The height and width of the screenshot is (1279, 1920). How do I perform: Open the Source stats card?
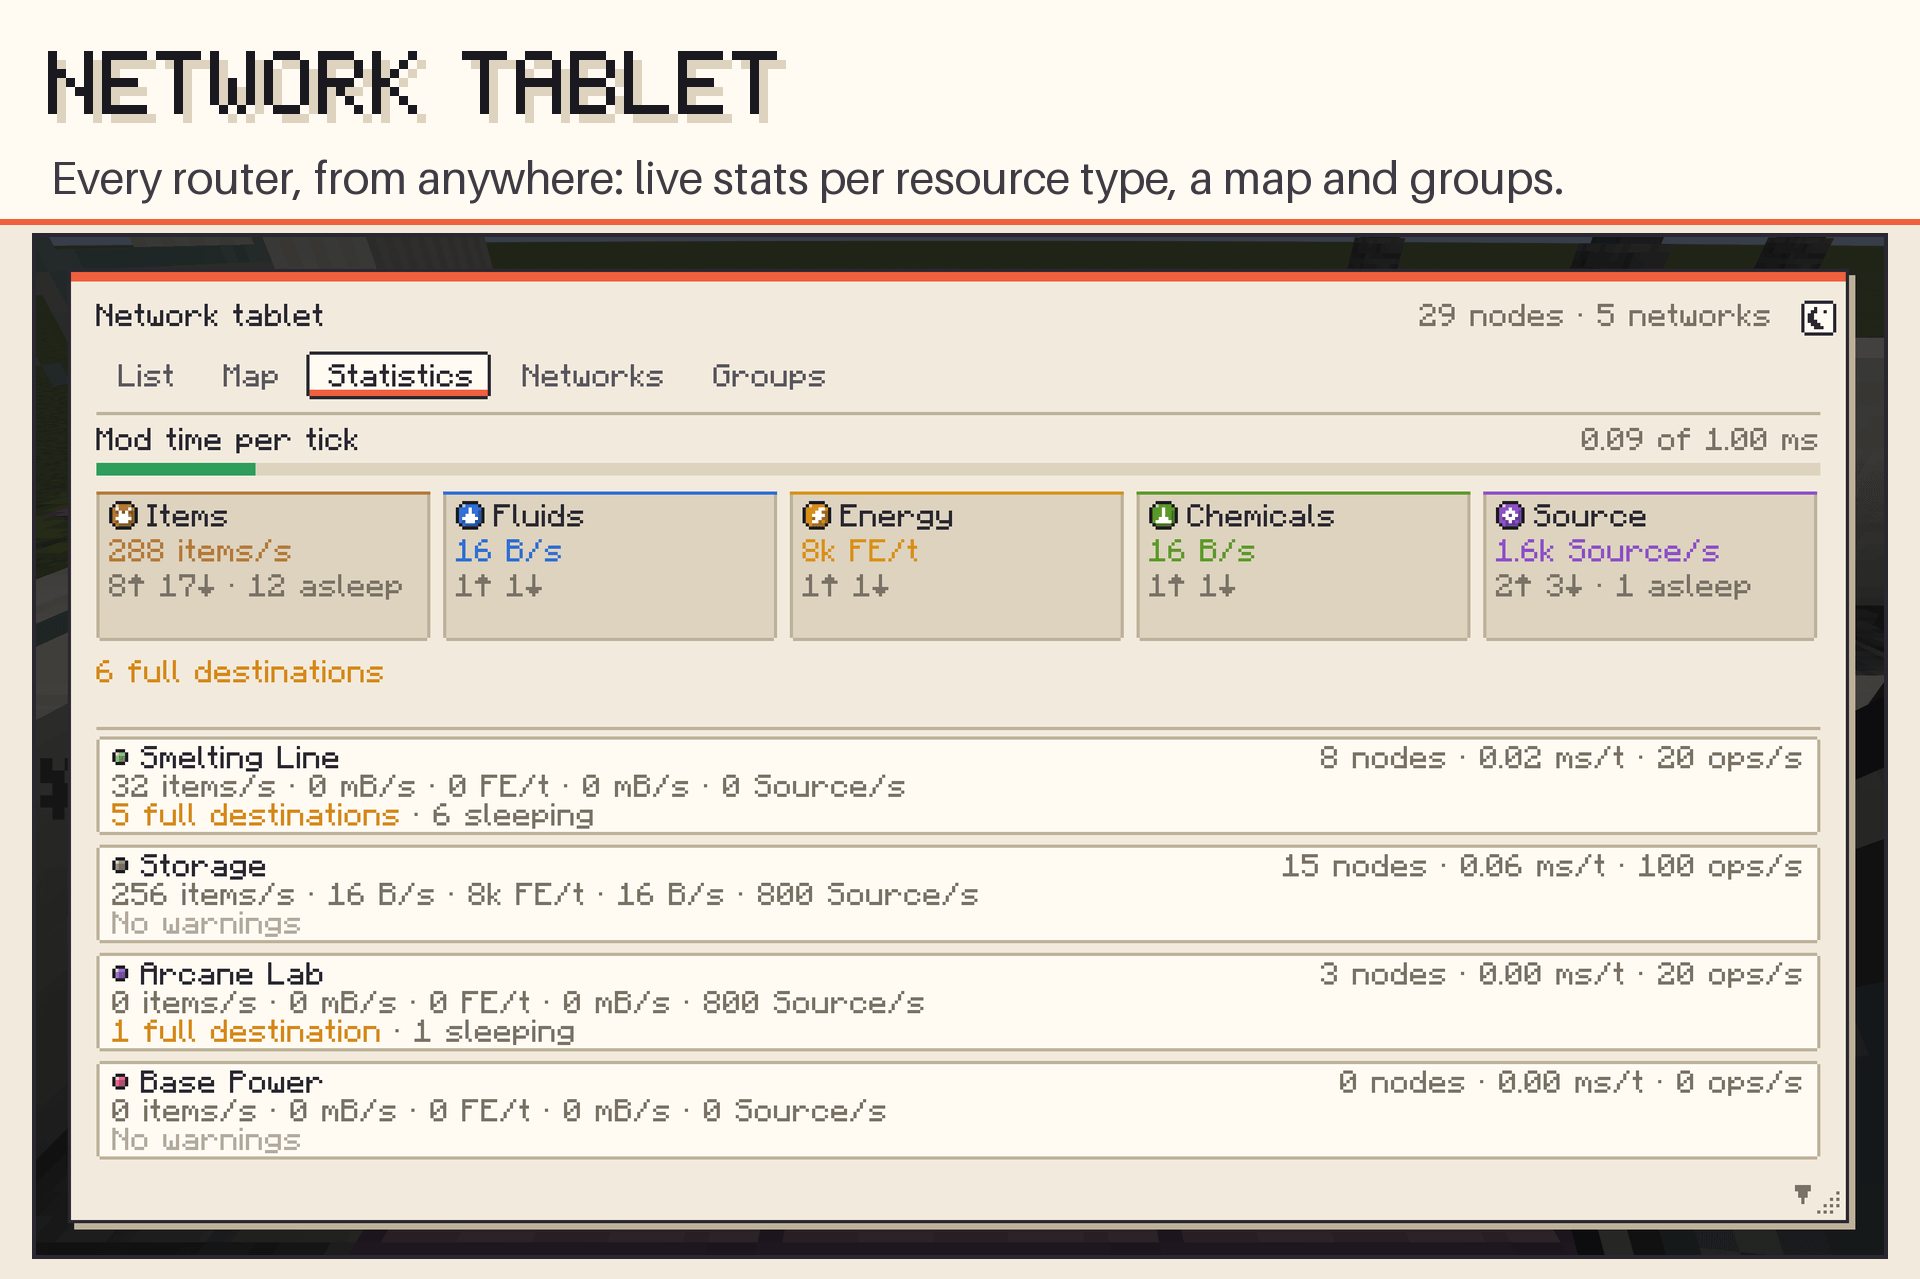pos(1650,566)
